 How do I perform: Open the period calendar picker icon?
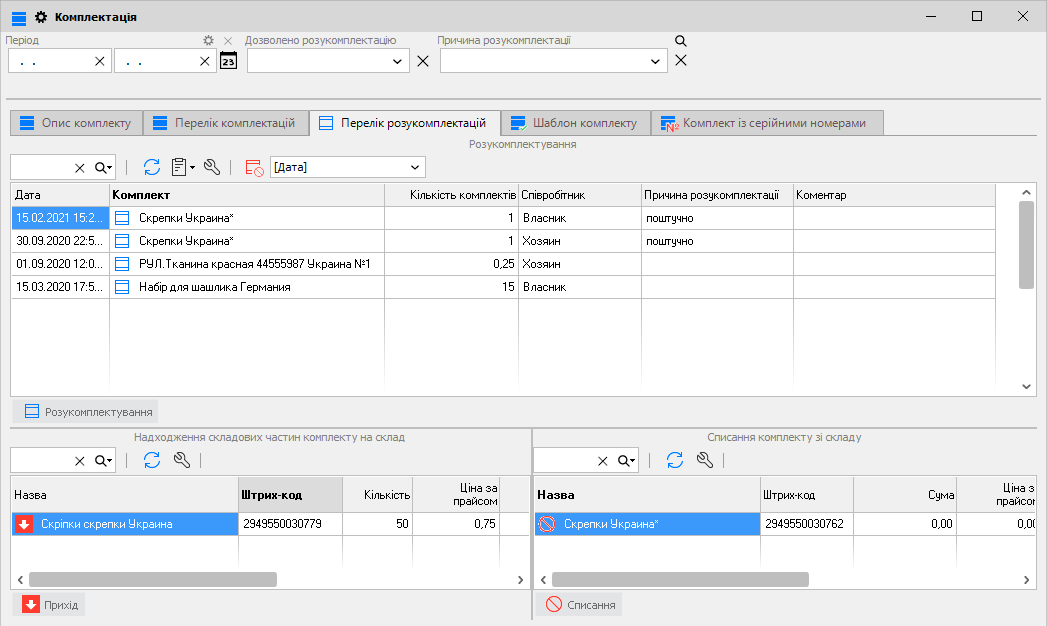click(228, 62)
